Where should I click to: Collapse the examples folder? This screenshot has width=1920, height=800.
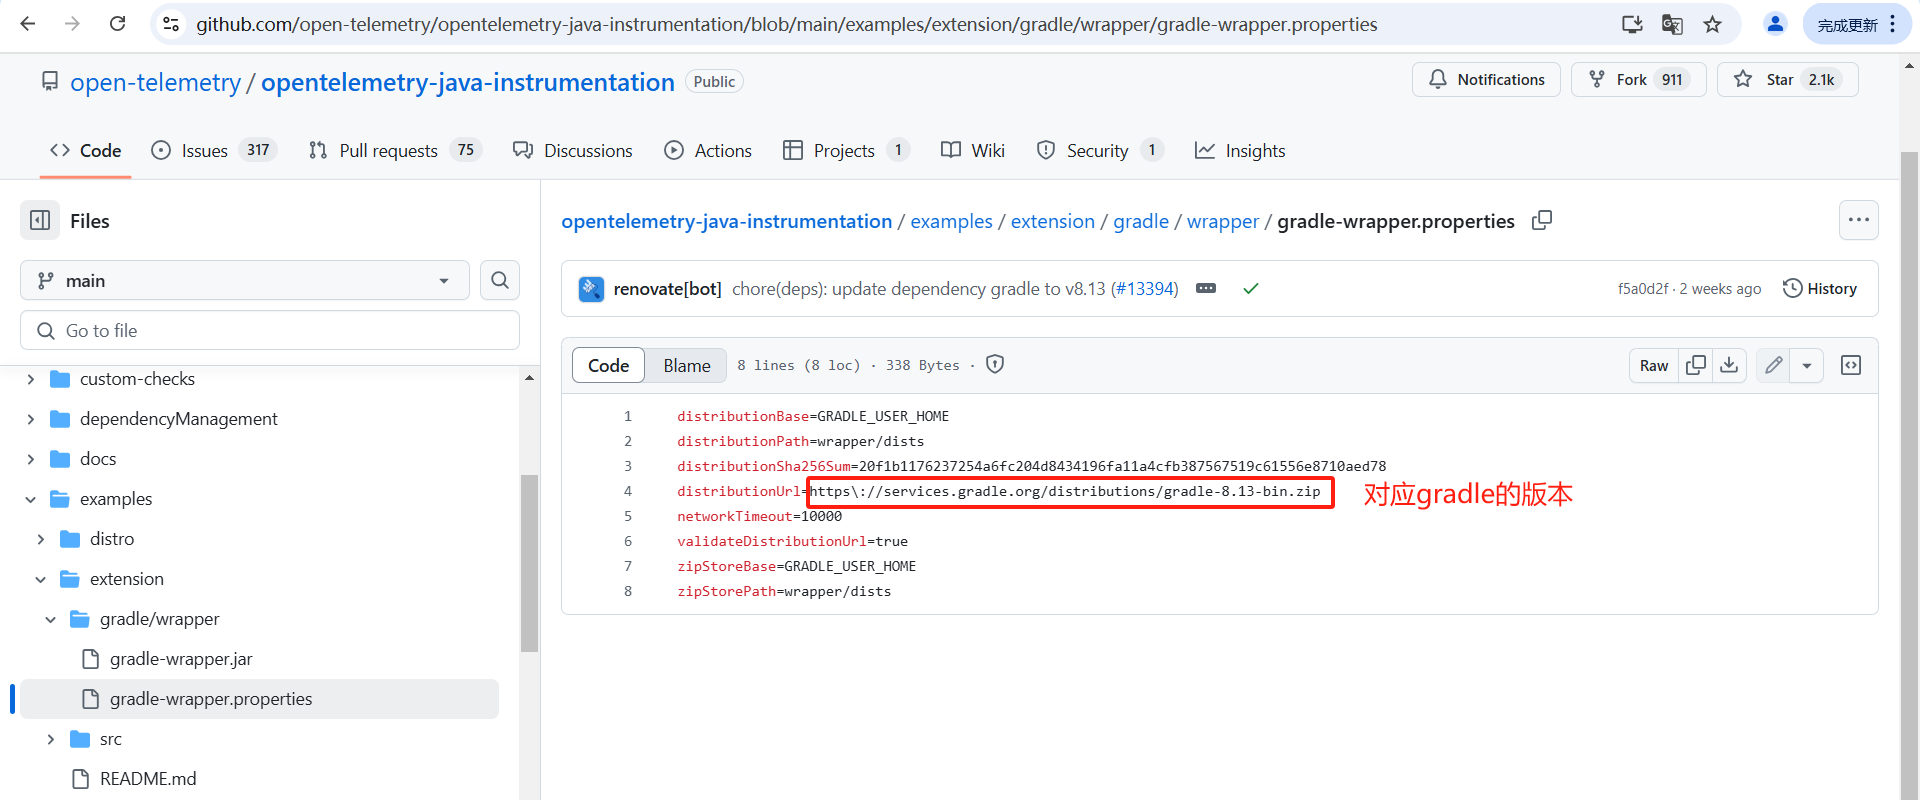(x=30, y=499)
